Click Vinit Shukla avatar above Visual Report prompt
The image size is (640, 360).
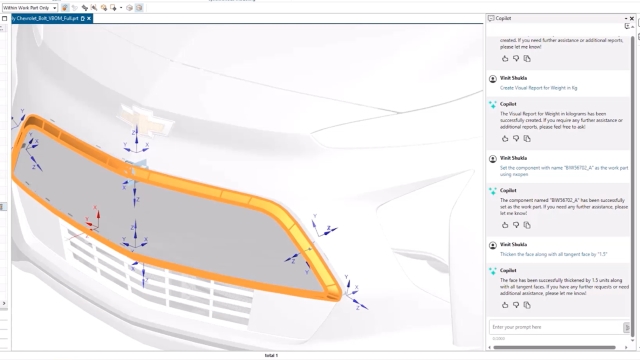click(x=493, y=78)
